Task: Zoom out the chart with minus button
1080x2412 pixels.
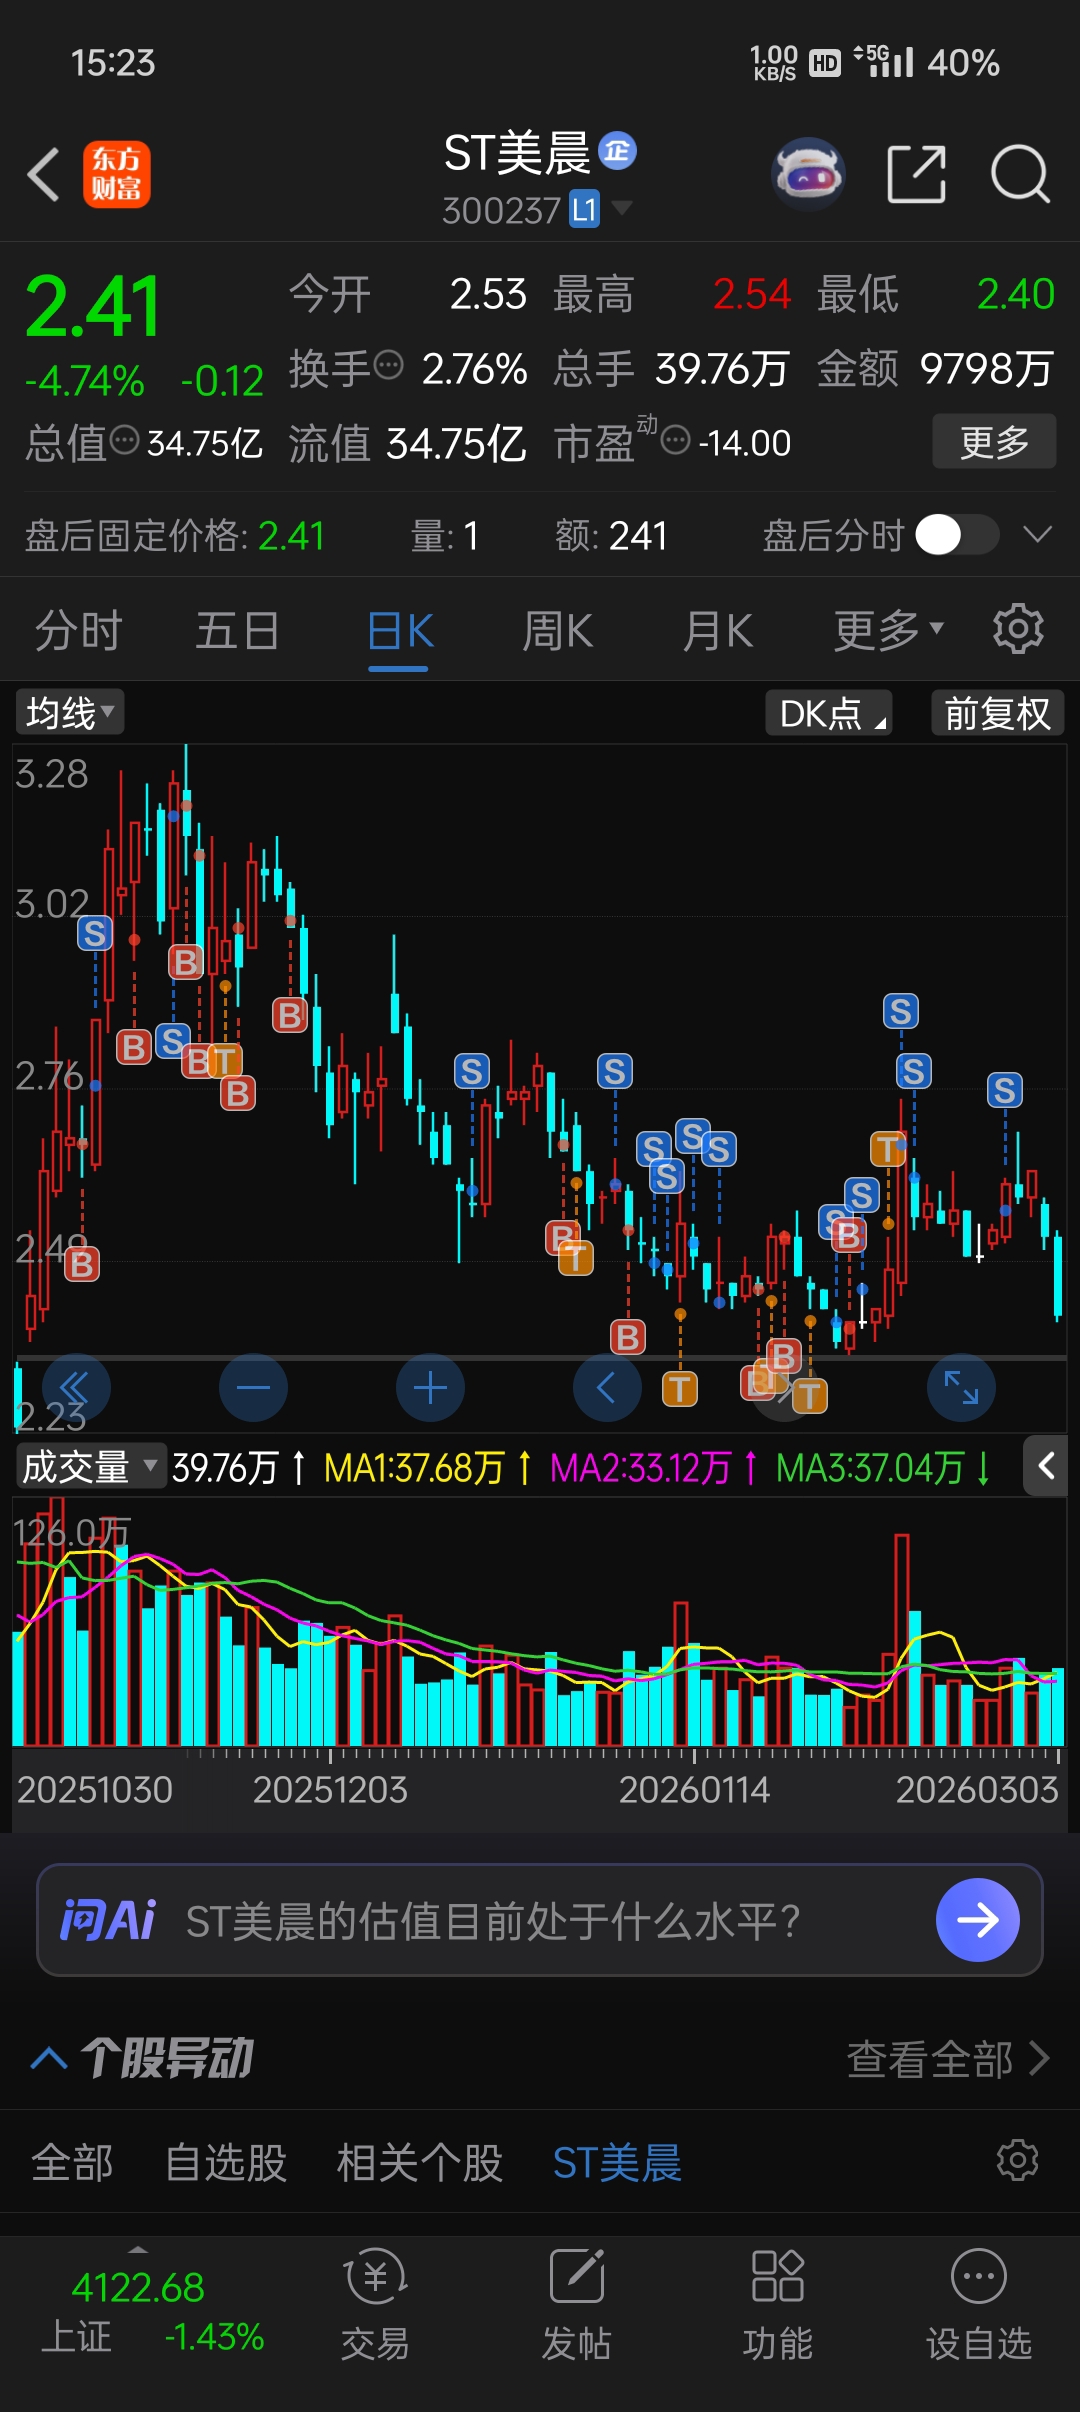Action: (253, 1388)
